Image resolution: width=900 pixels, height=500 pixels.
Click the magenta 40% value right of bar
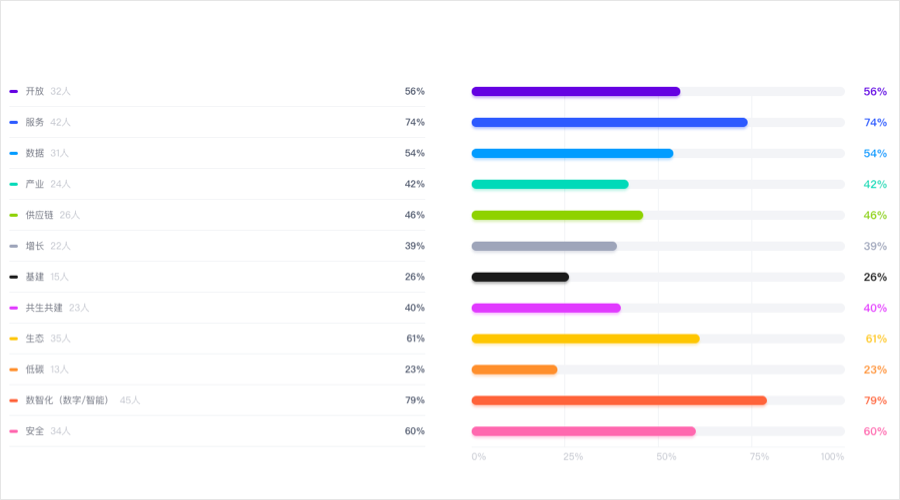click(875, 308)
